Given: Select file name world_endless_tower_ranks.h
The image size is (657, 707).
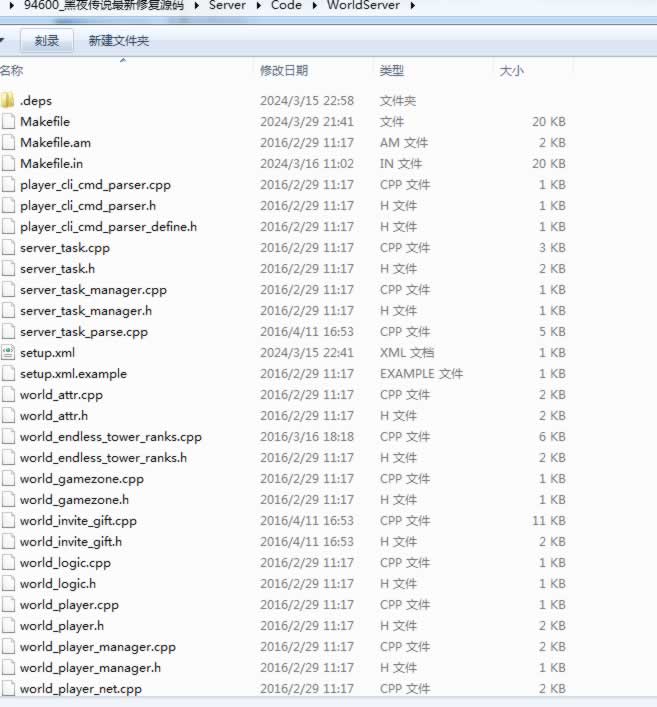Looking at the screenshot, I should coord(103,458).
